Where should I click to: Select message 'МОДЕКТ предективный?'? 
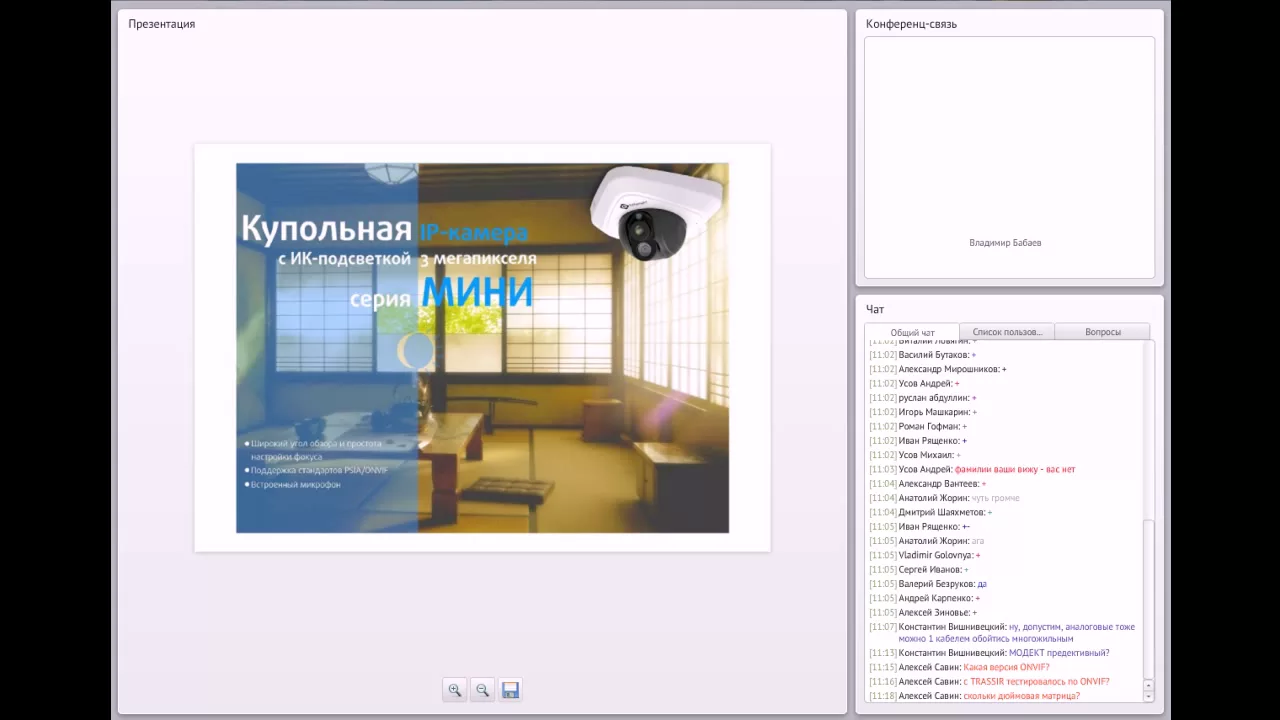[x=1059, y=653]
